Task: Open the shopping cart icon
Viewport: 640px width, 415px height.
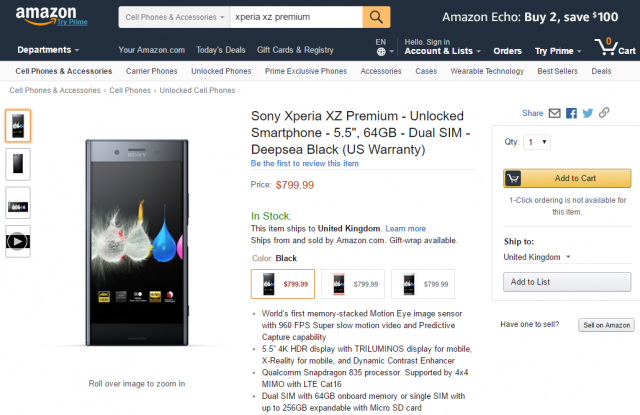Action: click(615, 47)
